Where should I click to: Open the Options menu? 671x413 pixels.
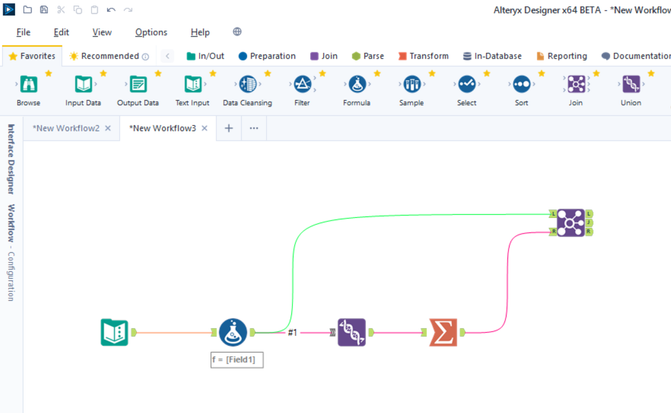[151, 32]
